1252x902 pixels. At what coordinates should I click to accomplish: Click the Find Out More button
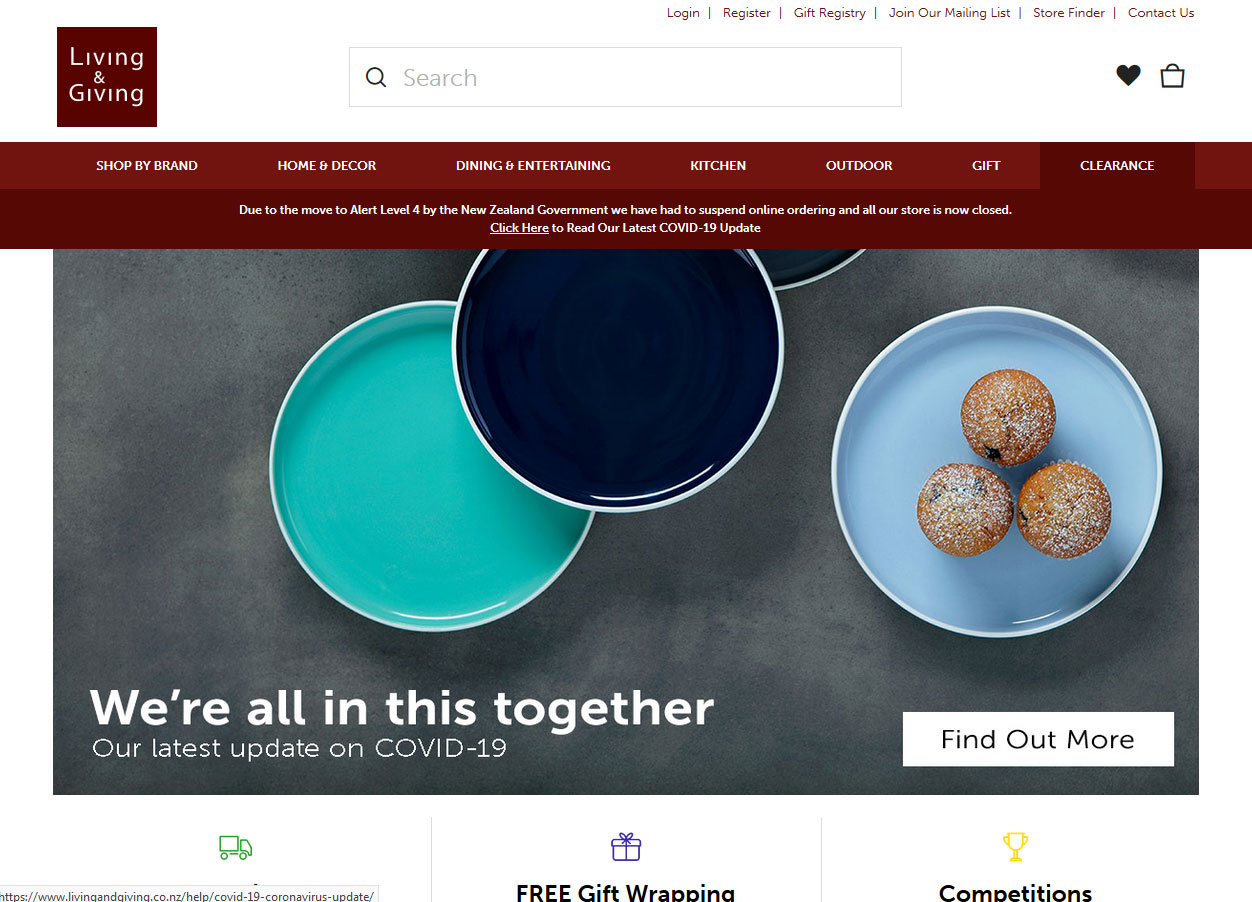click(1038, 739)
